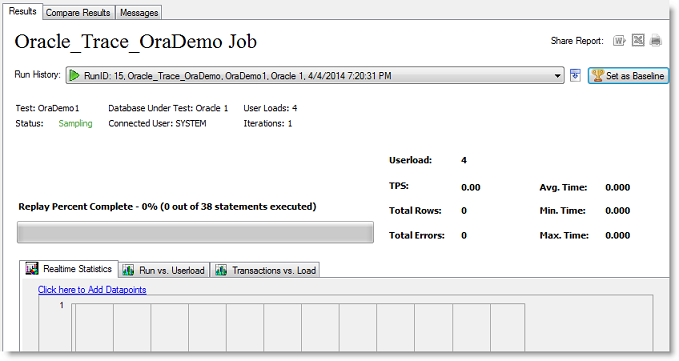Click the 'Click here to Add Datapoints' link
This screenshot has width=679, height=361.
click(92, 290)
